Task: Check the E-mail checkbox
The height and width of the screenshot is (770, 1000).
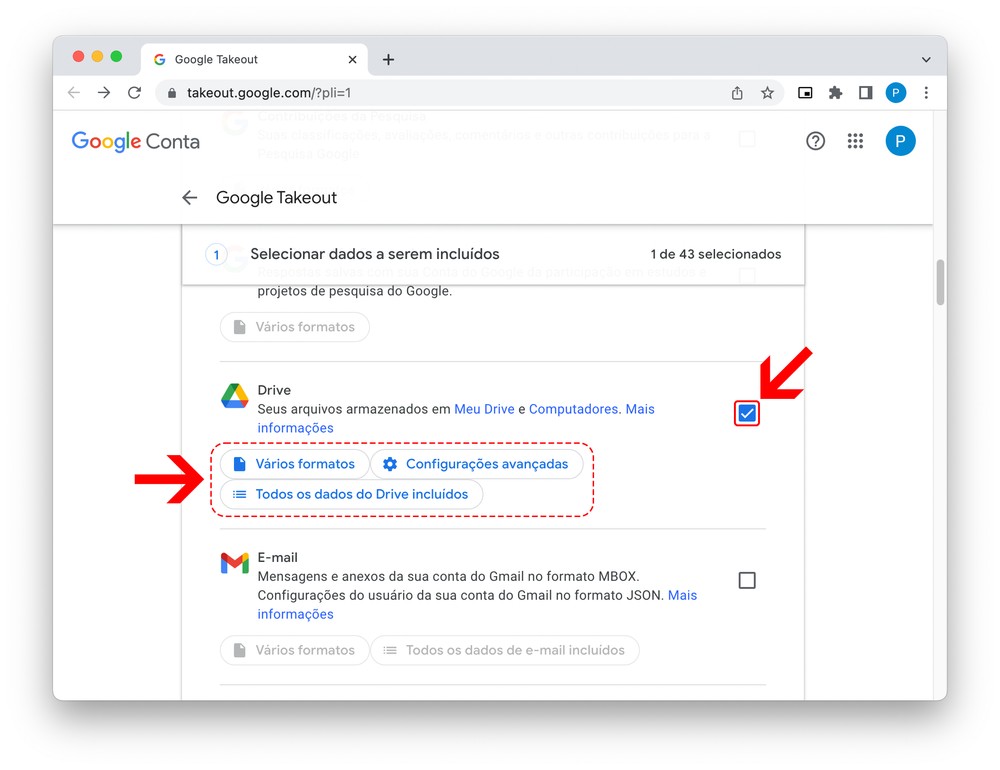Action: (747, 581)
